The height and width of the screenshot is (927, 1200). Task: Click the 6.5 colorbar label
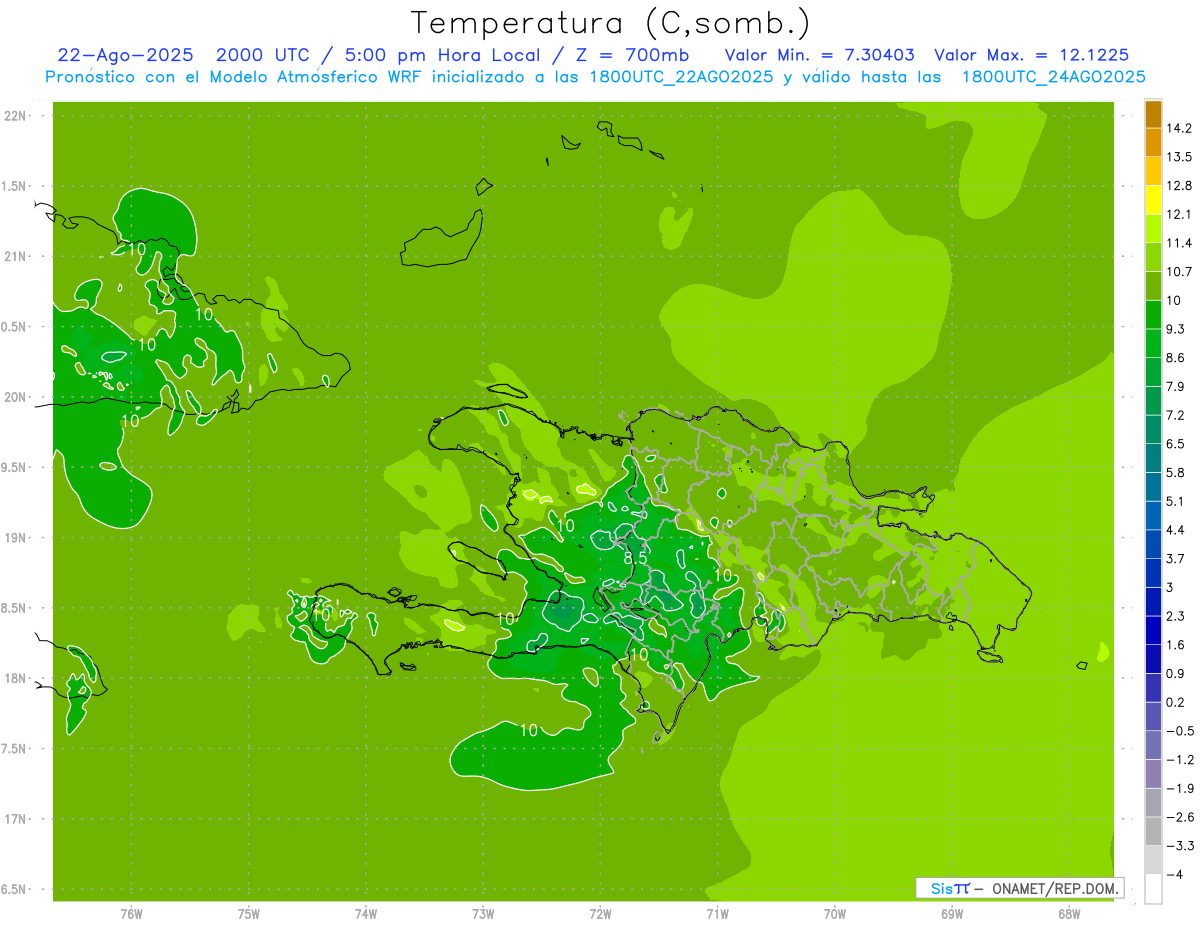tap(1176, 444)
